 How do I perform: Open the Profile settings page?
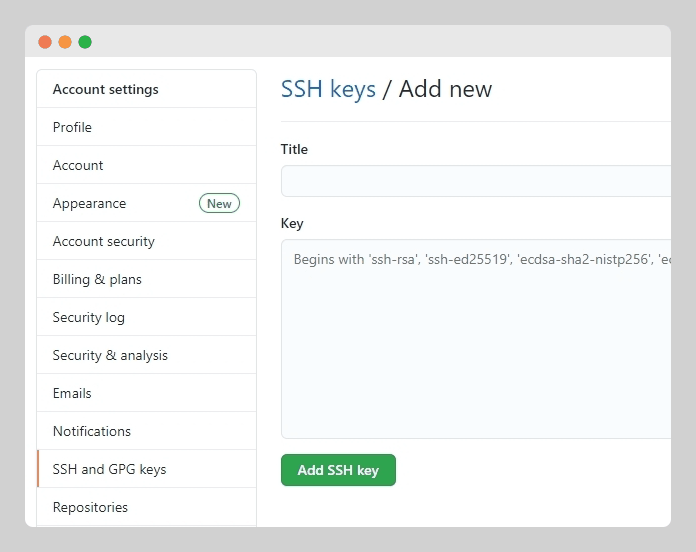(x=72, y=127)
